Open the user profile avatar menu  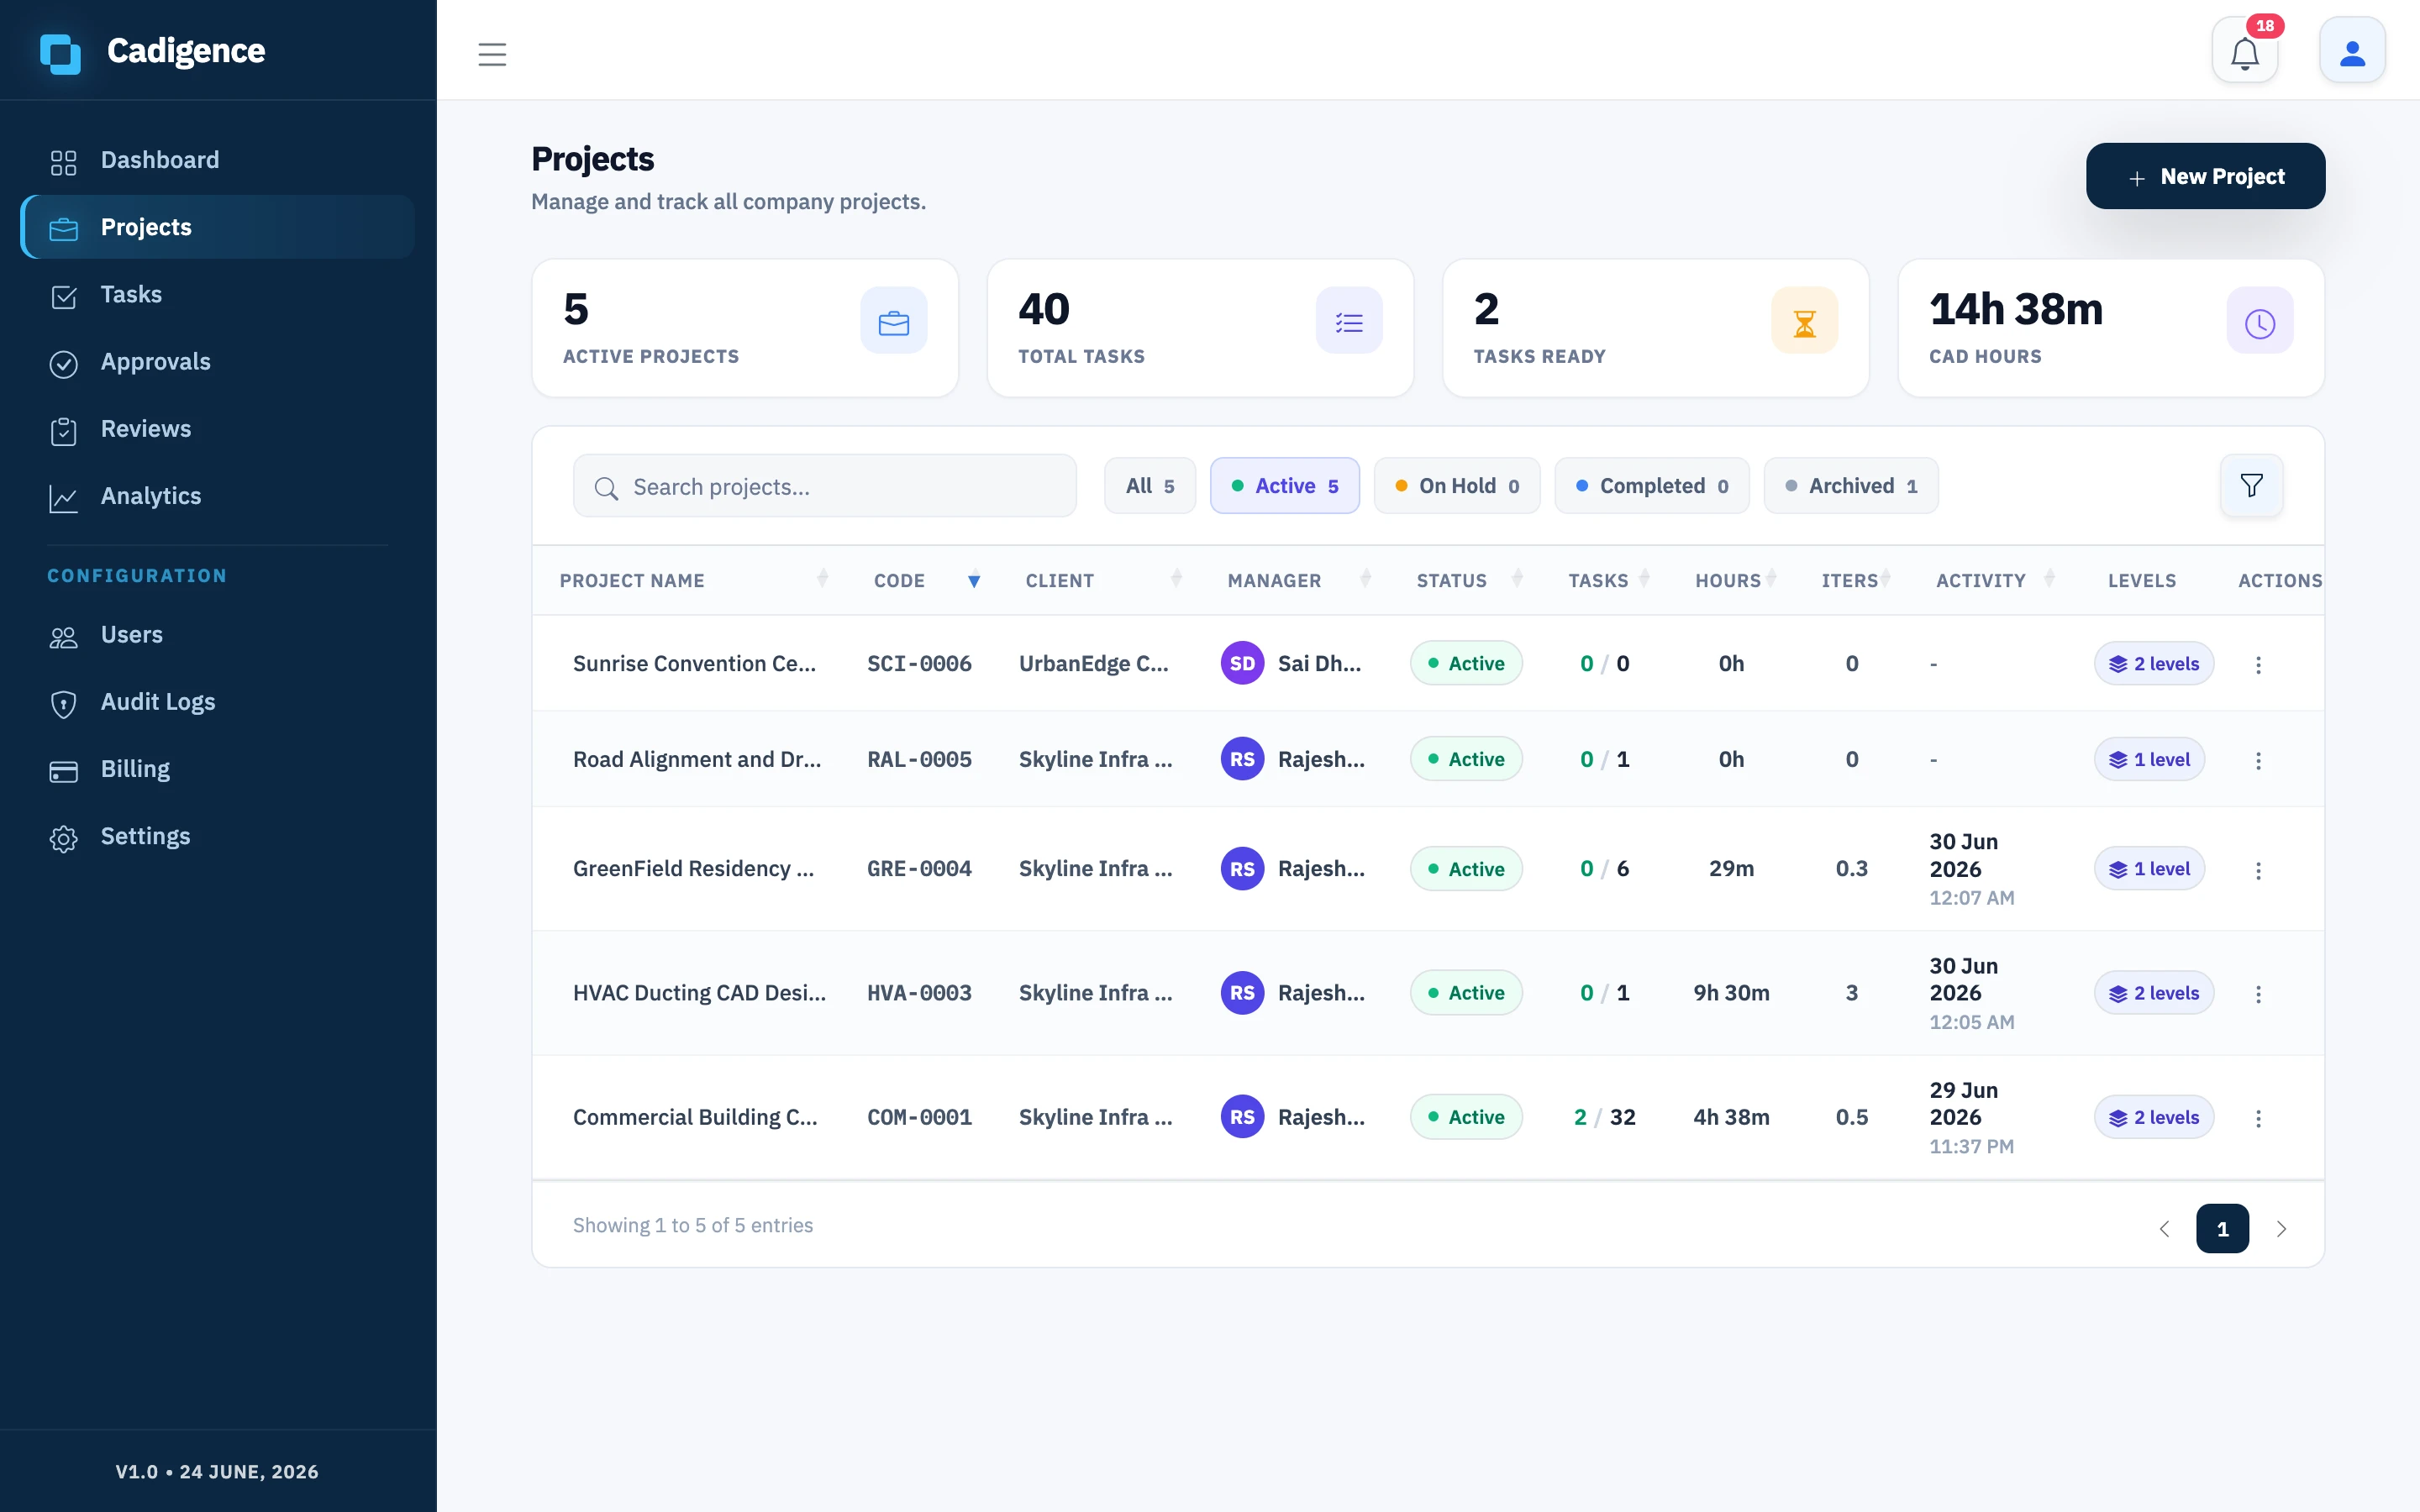click(2352, 51)
